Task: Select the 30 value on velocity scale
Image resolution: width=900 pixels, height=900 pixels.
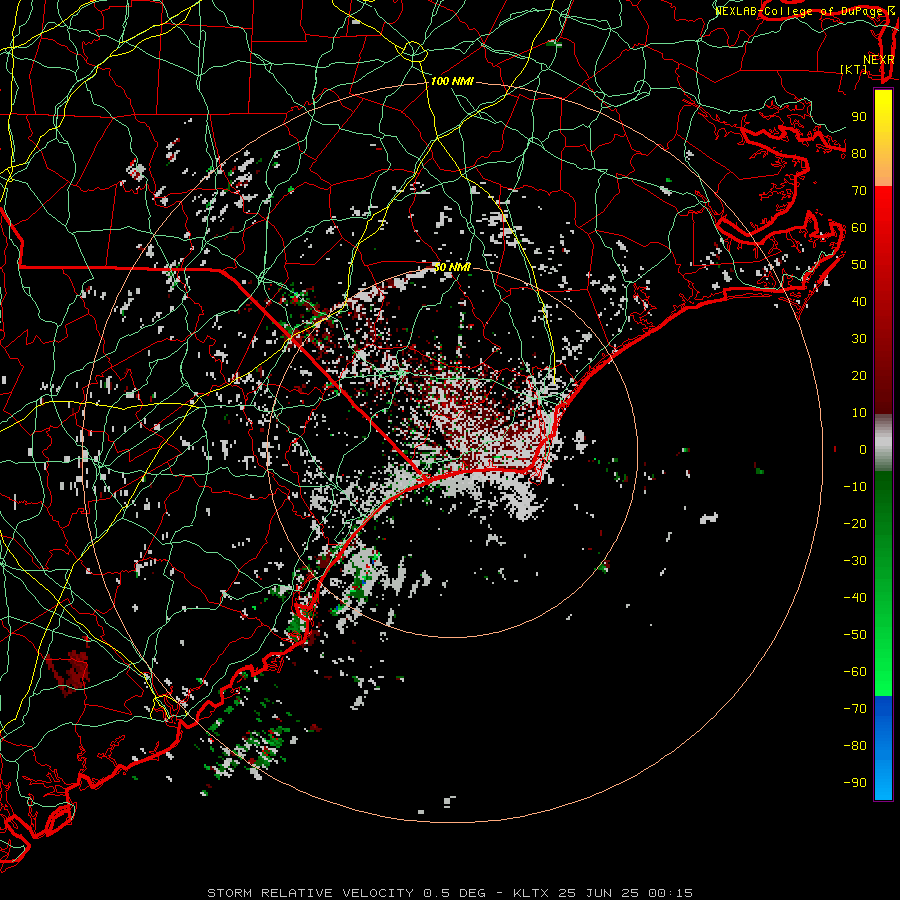Action: coord(859,339)
